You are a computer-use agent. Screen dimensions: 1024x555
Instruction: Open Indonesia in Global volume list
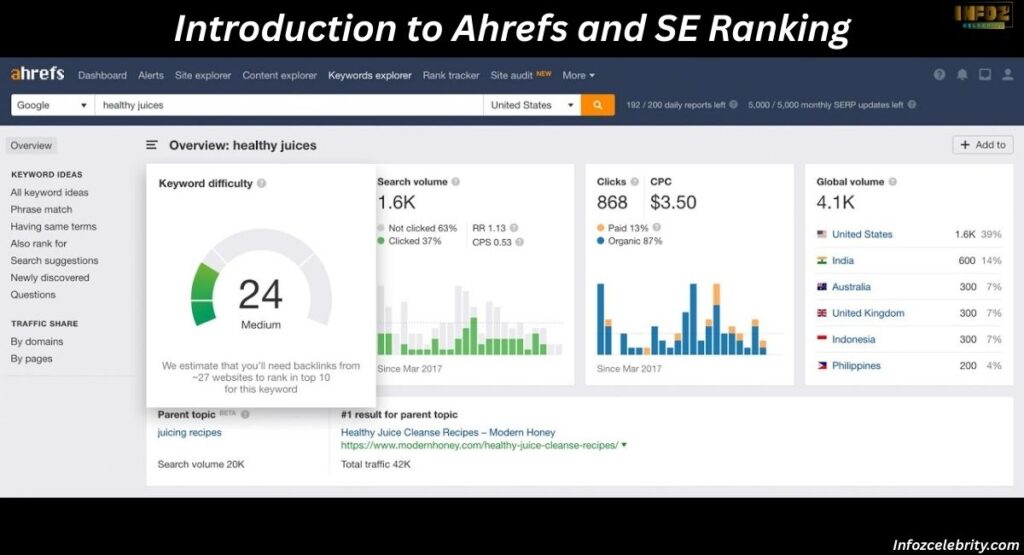(853, 339)
